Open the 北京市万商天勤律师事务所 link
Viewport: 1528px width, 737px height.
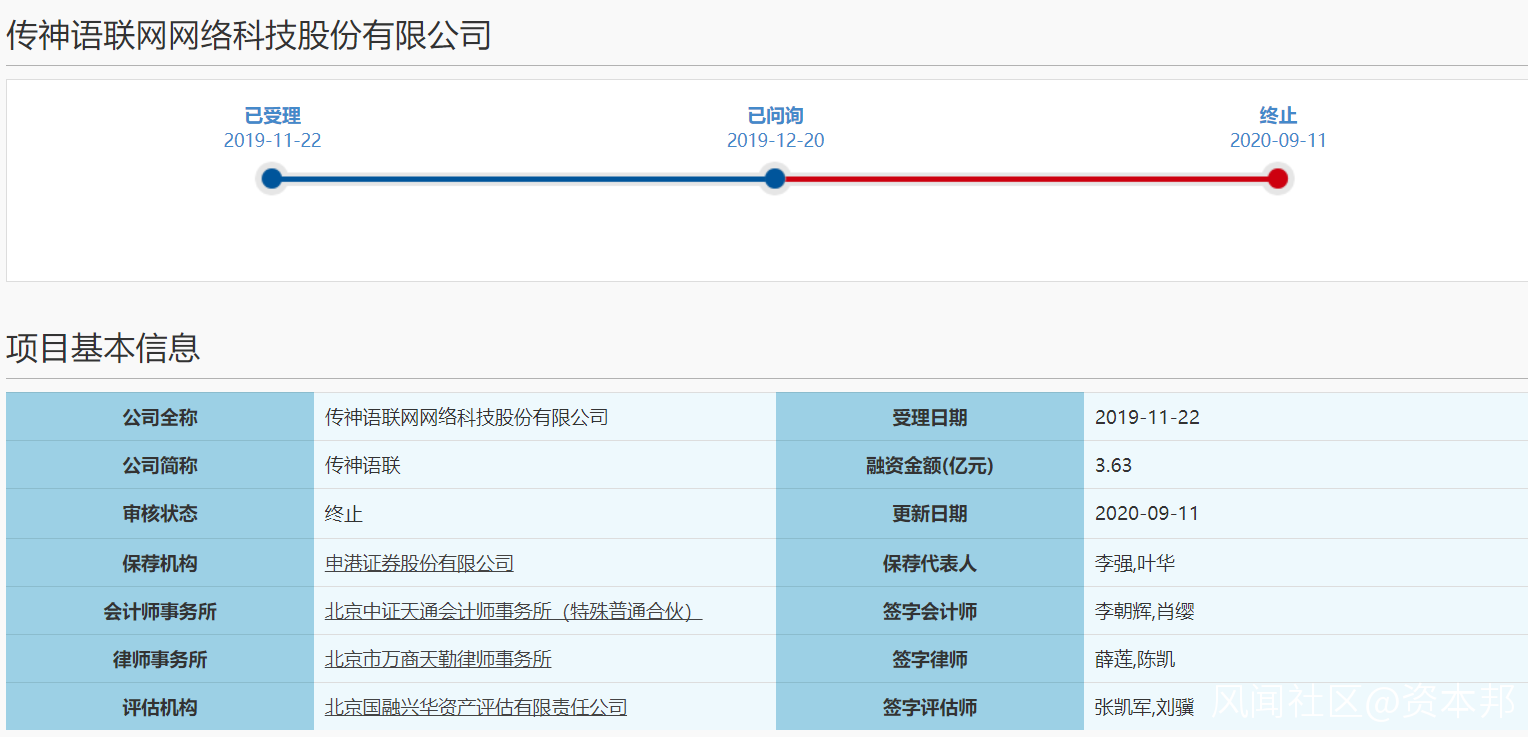[438, 659]
